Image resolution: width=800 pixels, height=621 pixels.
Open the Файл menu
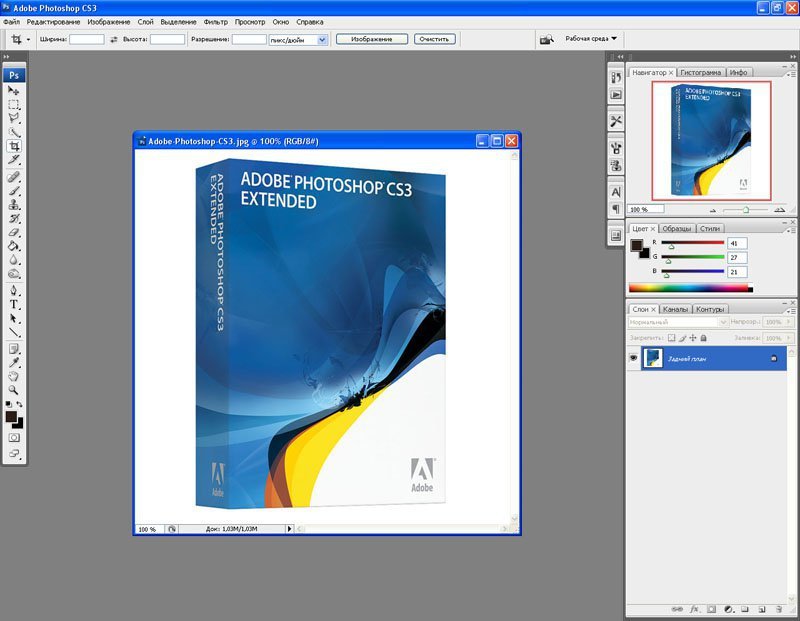pos(11,22)
